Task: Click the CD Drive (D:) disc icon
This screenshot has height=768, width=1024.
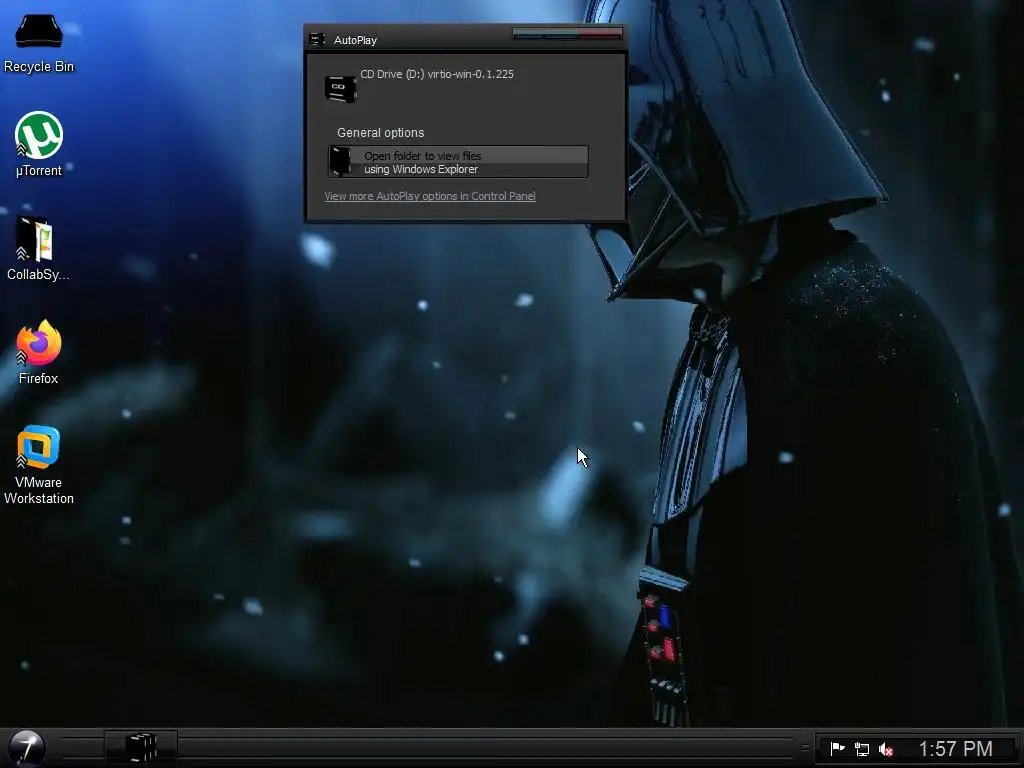Action: (341, 89)
